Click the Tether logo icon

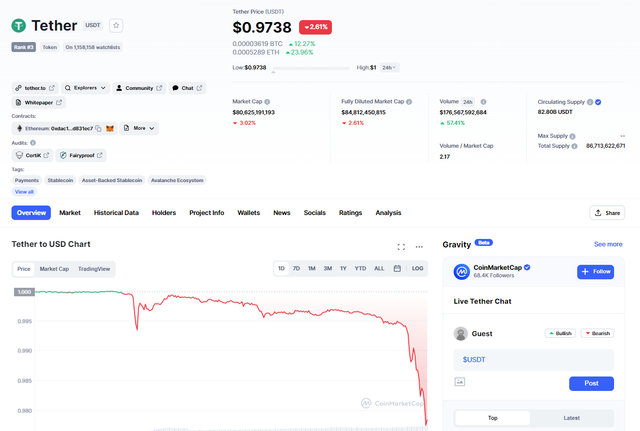18,25
